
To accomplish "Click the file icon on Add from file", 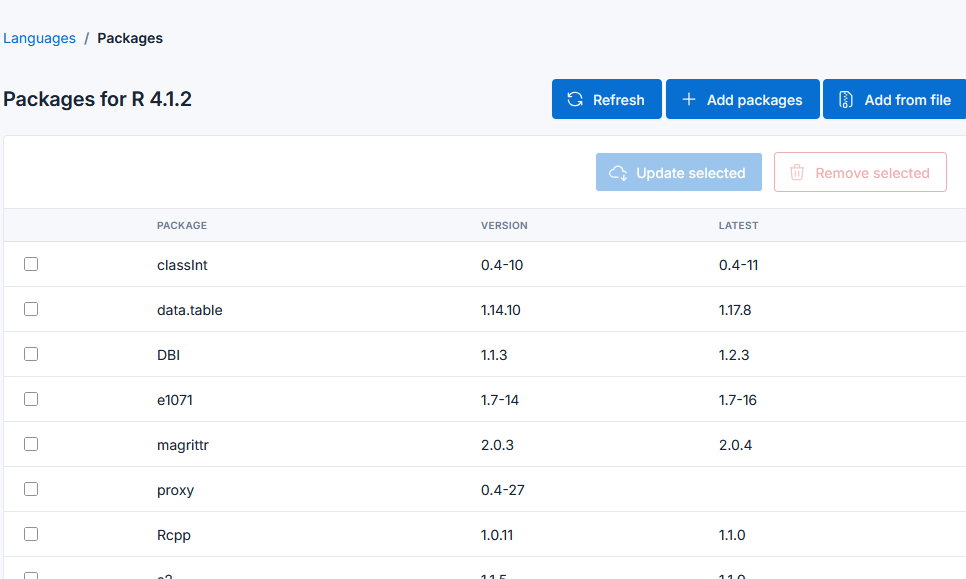I will (845, 99).
